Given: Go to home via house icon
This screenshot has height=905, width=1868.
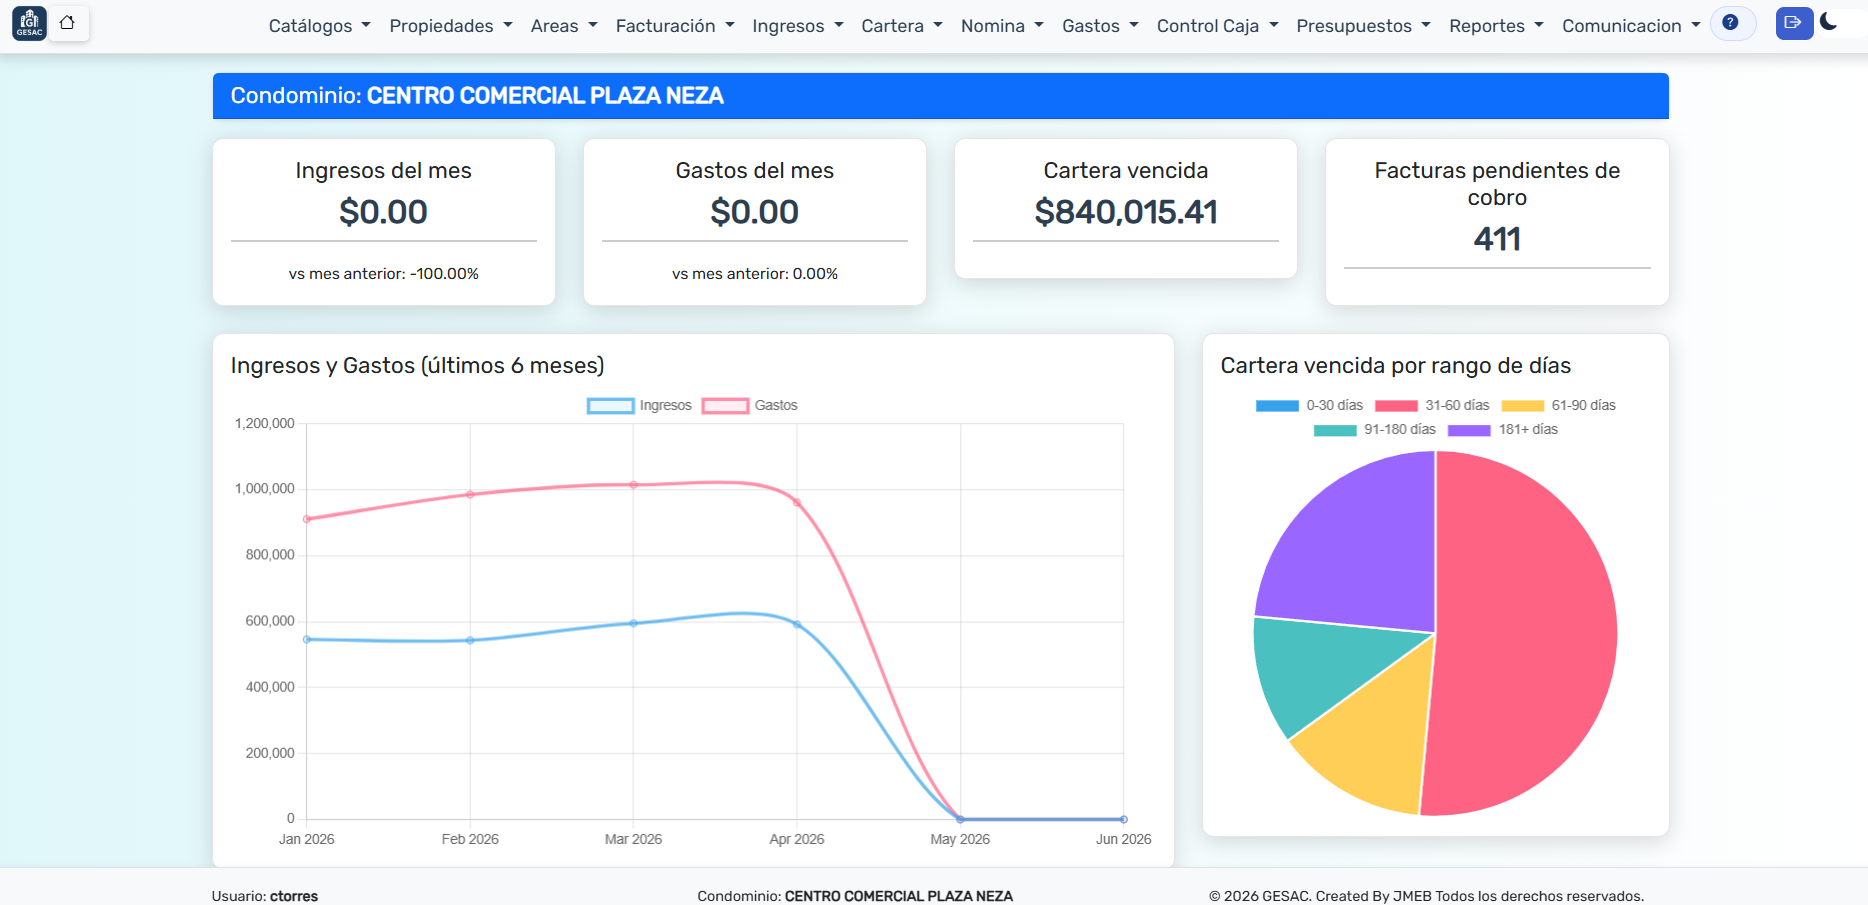Looking at the screenshot, I should [x=67, y=22].
